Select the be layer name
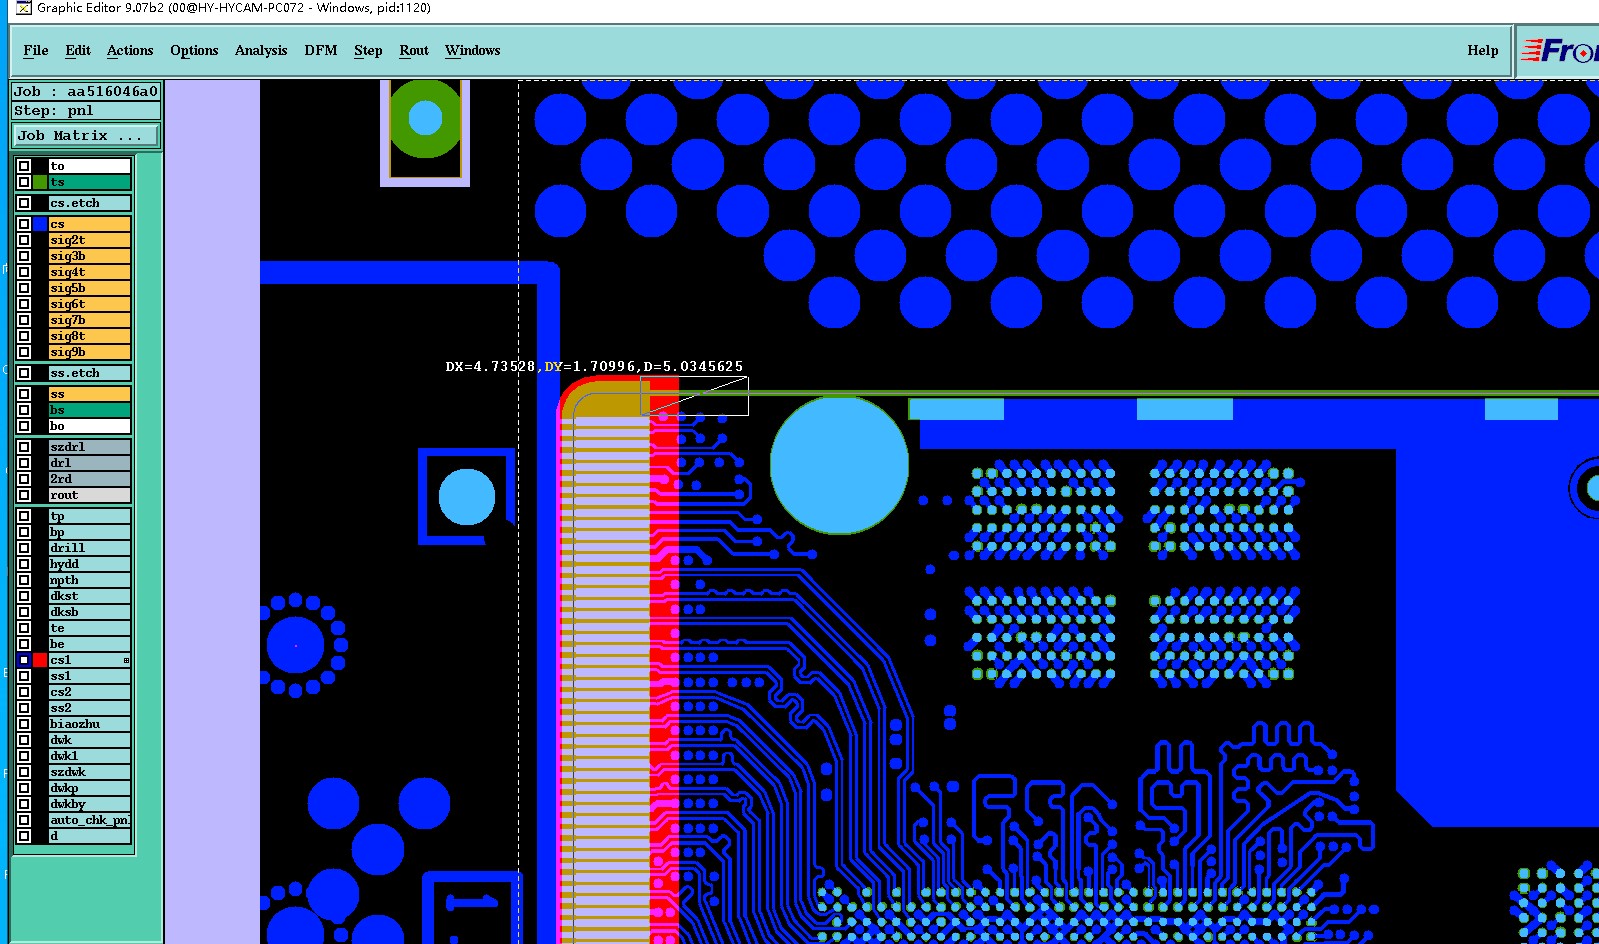 (x=90, y=644)
